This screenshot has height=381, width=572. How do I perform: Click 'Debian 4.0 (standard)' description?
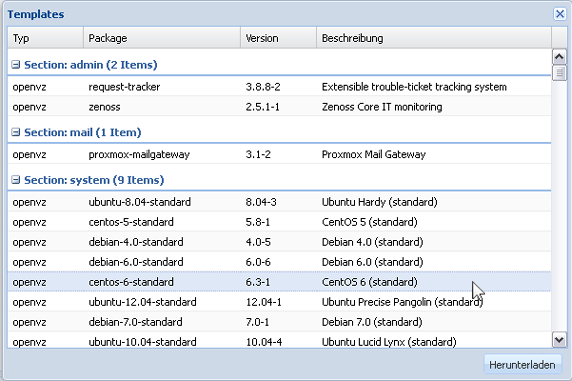(x=372, y=242)
